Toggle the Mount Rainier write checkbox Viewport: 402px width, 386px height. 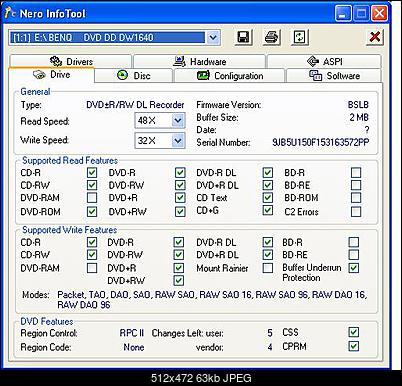click(268, 268)
